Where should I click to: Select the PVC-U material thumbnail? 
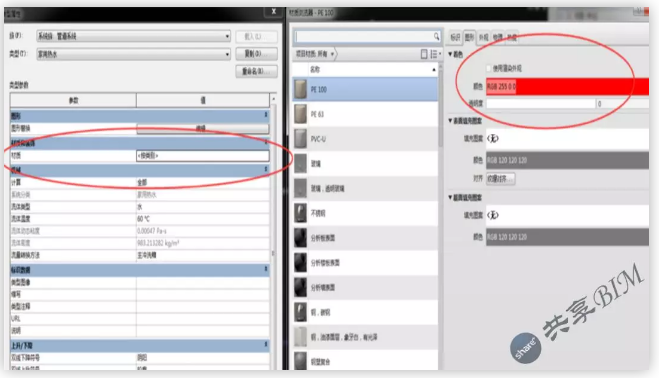coord(300,139)
